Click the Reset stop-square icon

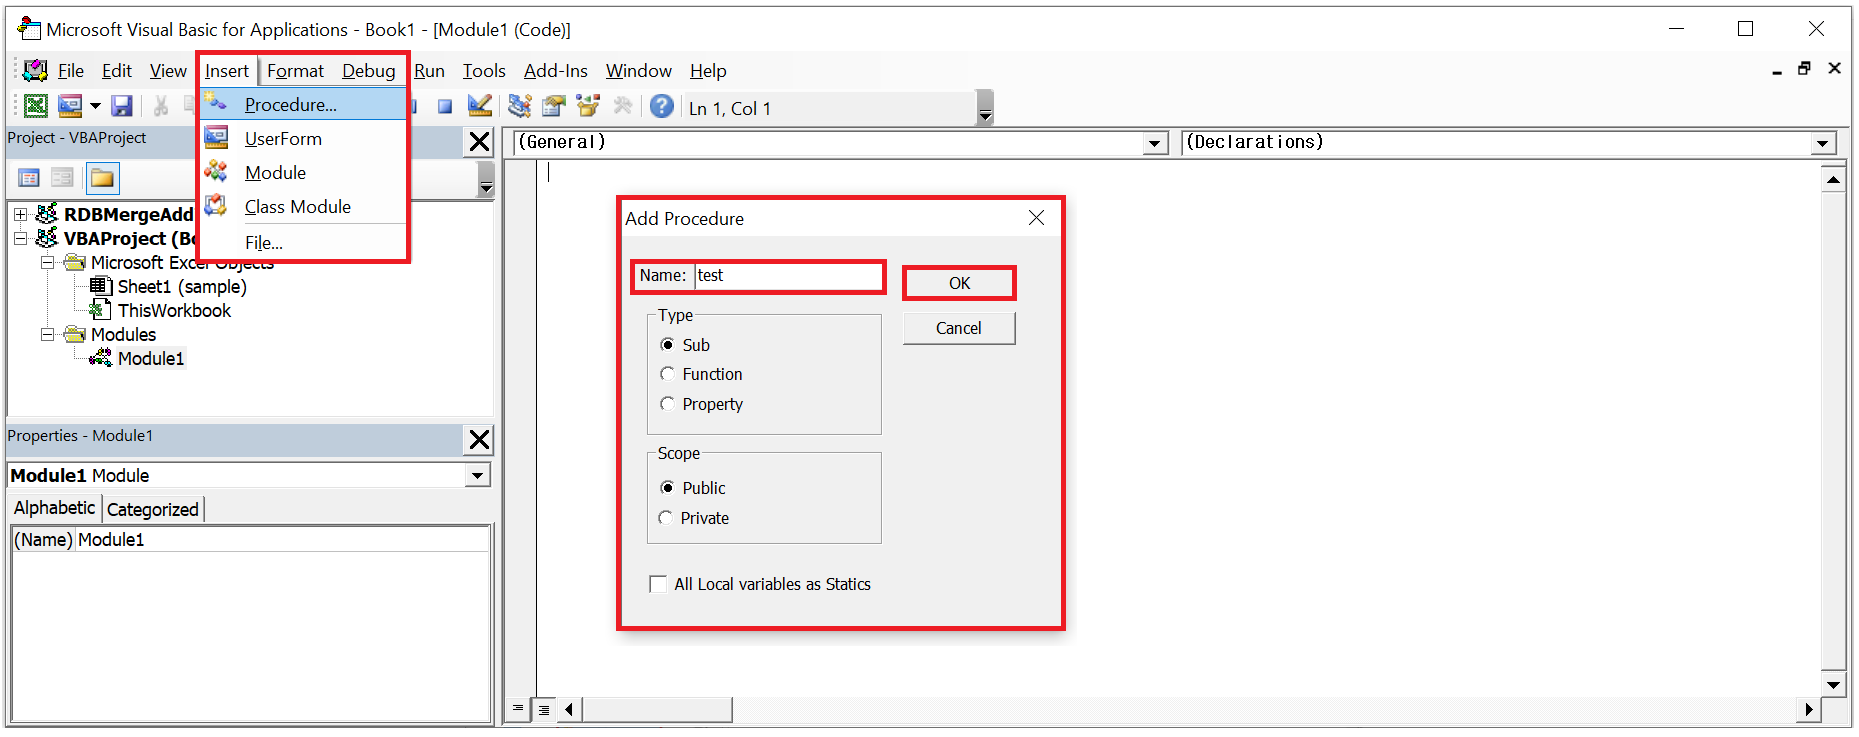[x=445, y=106]
